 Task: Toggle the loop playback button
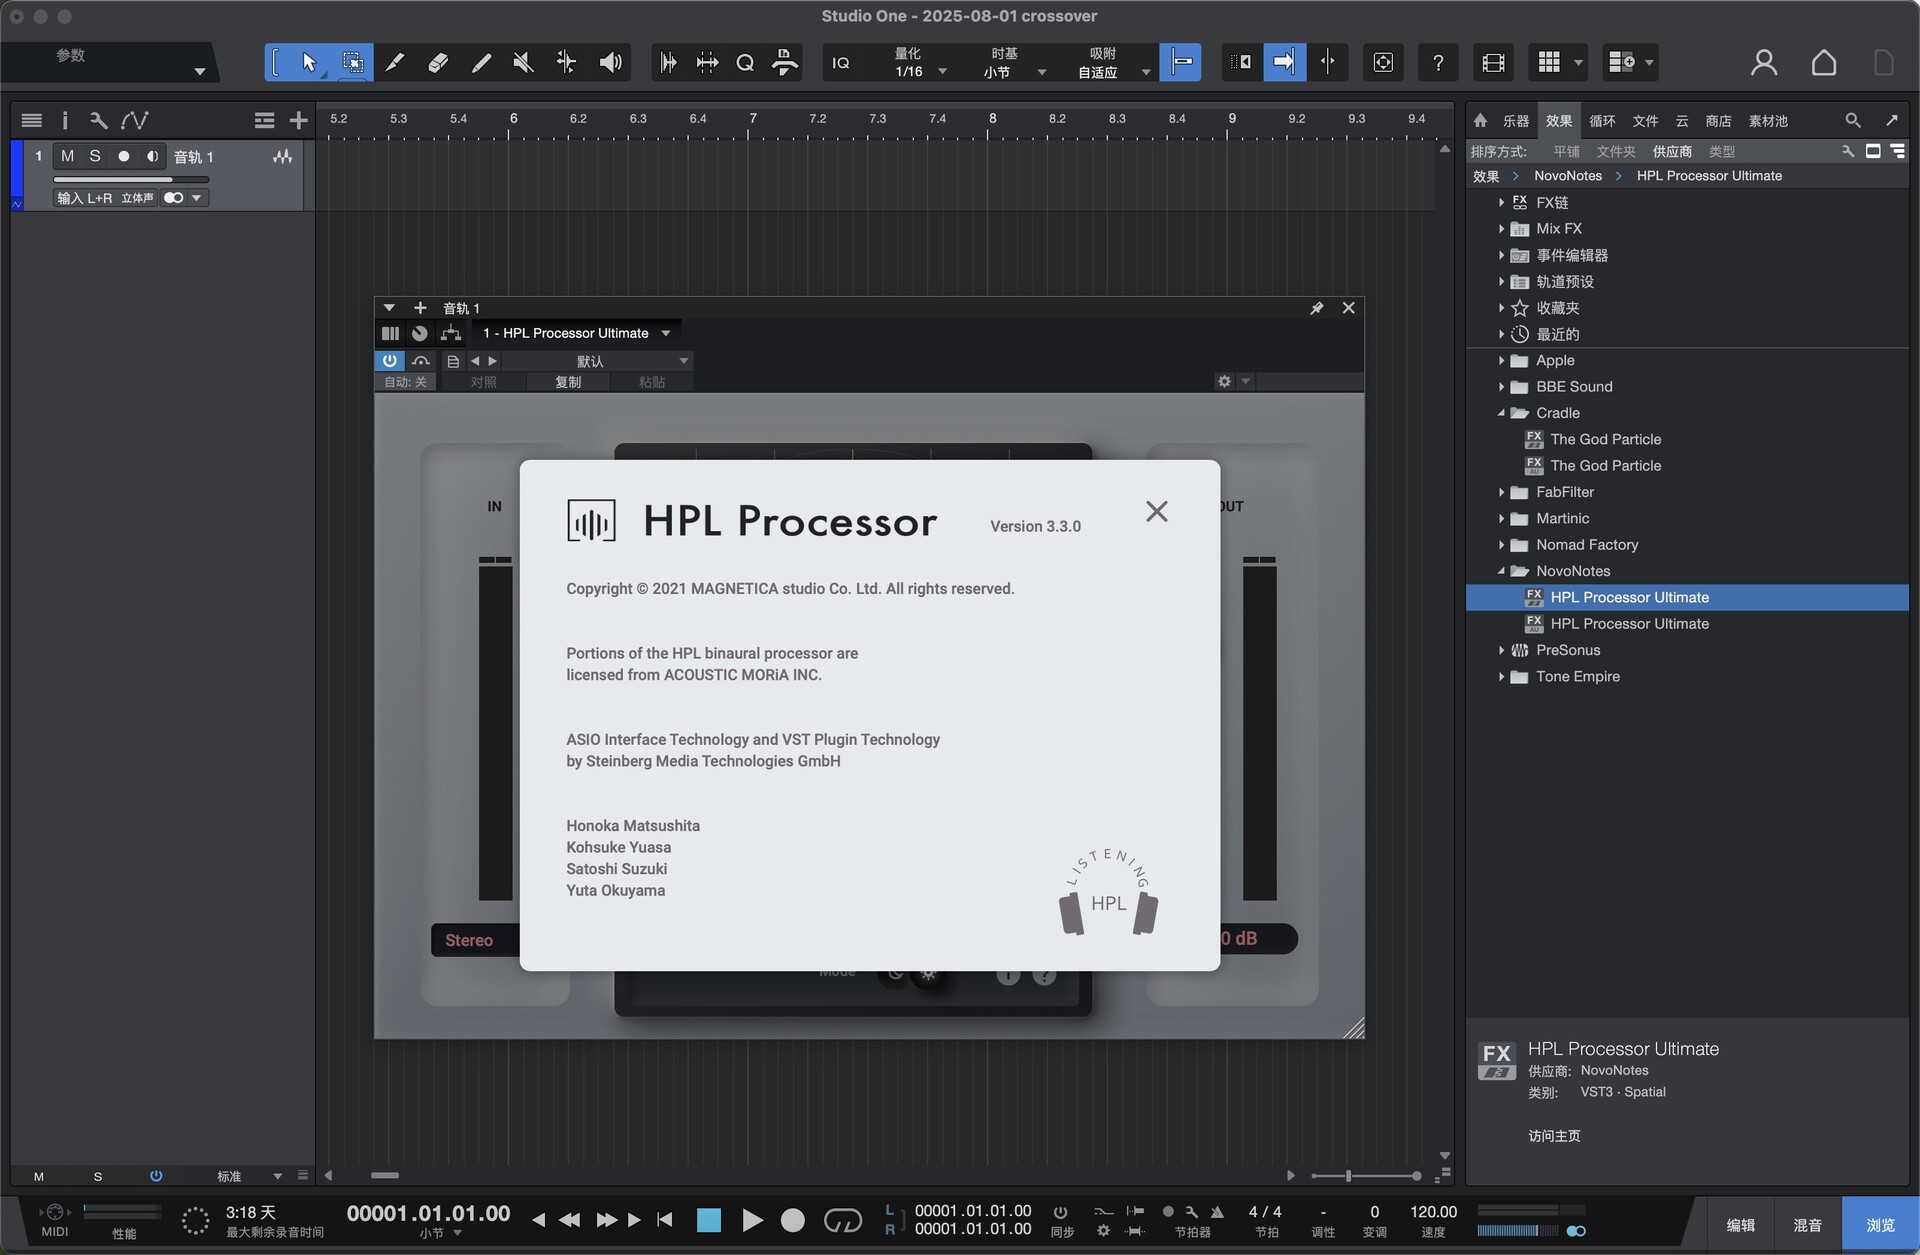coord(842,1220)
